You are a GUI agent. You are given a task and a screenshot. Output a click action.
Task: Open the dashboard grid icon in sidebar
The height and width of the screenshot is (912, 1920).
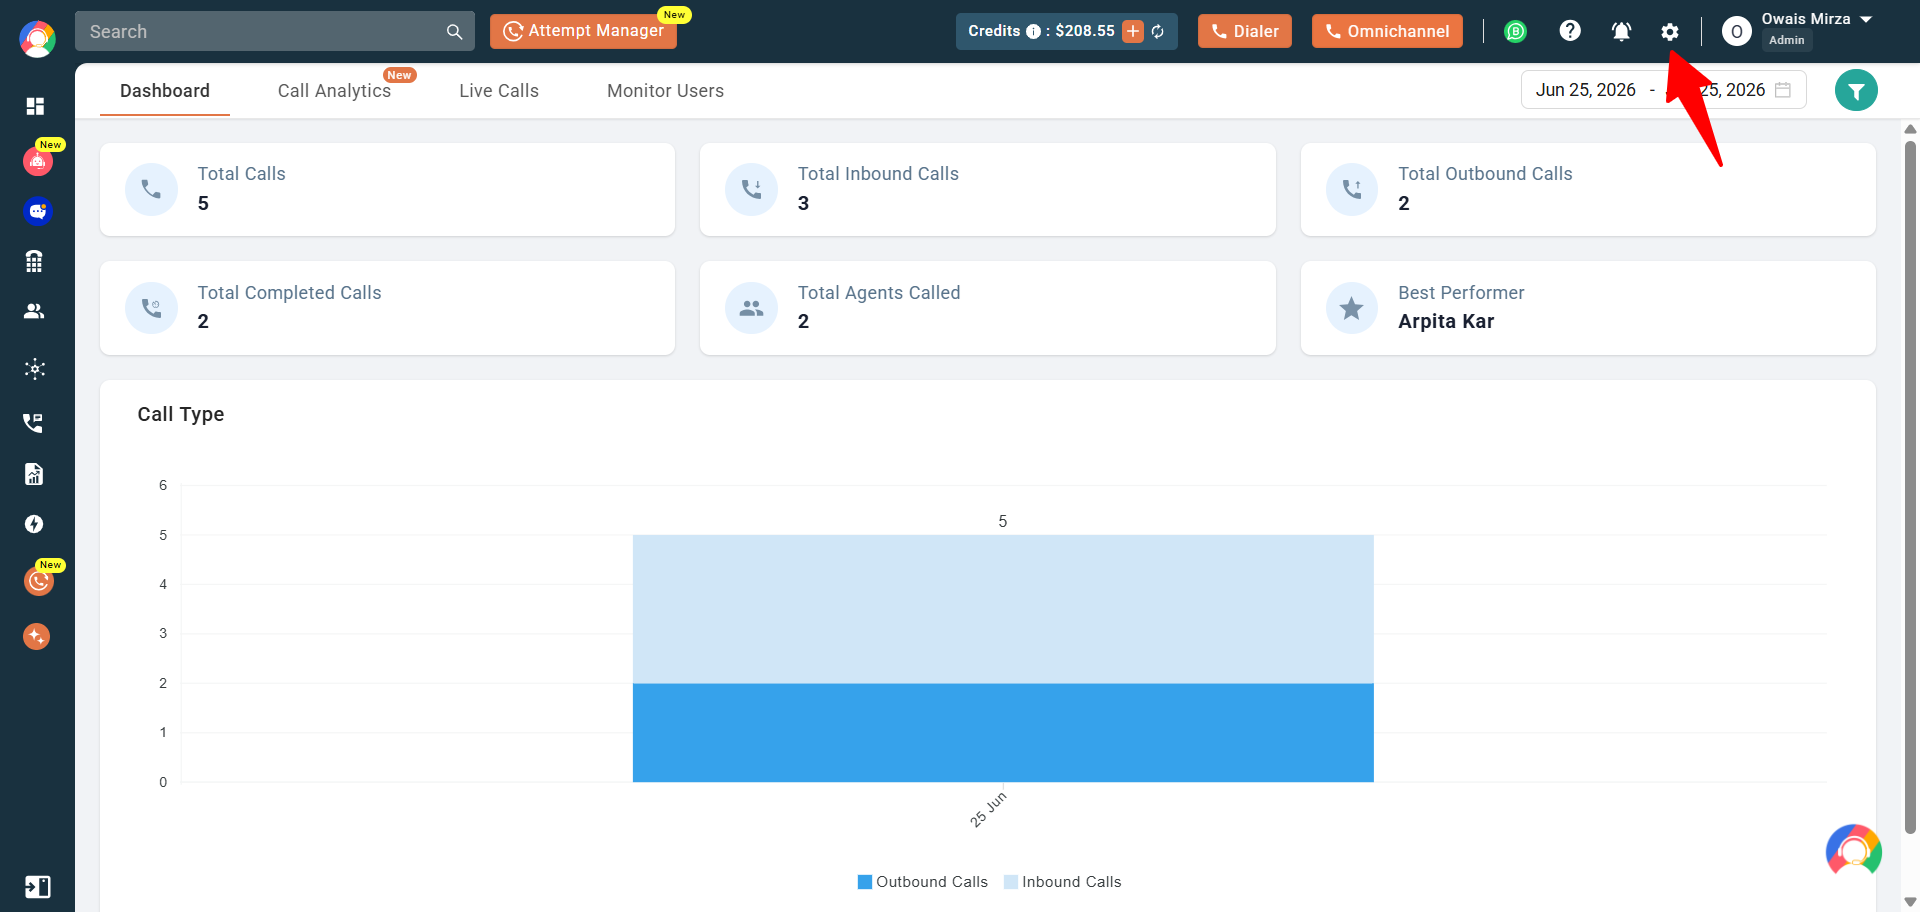35,106
